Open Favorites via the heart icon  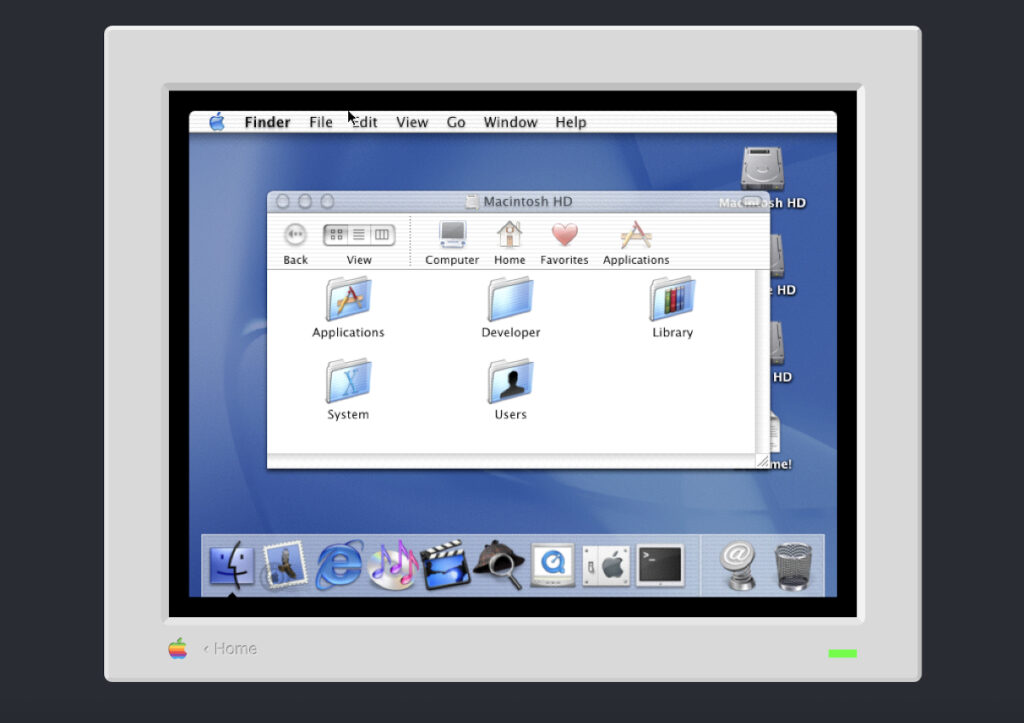point(564,235)
